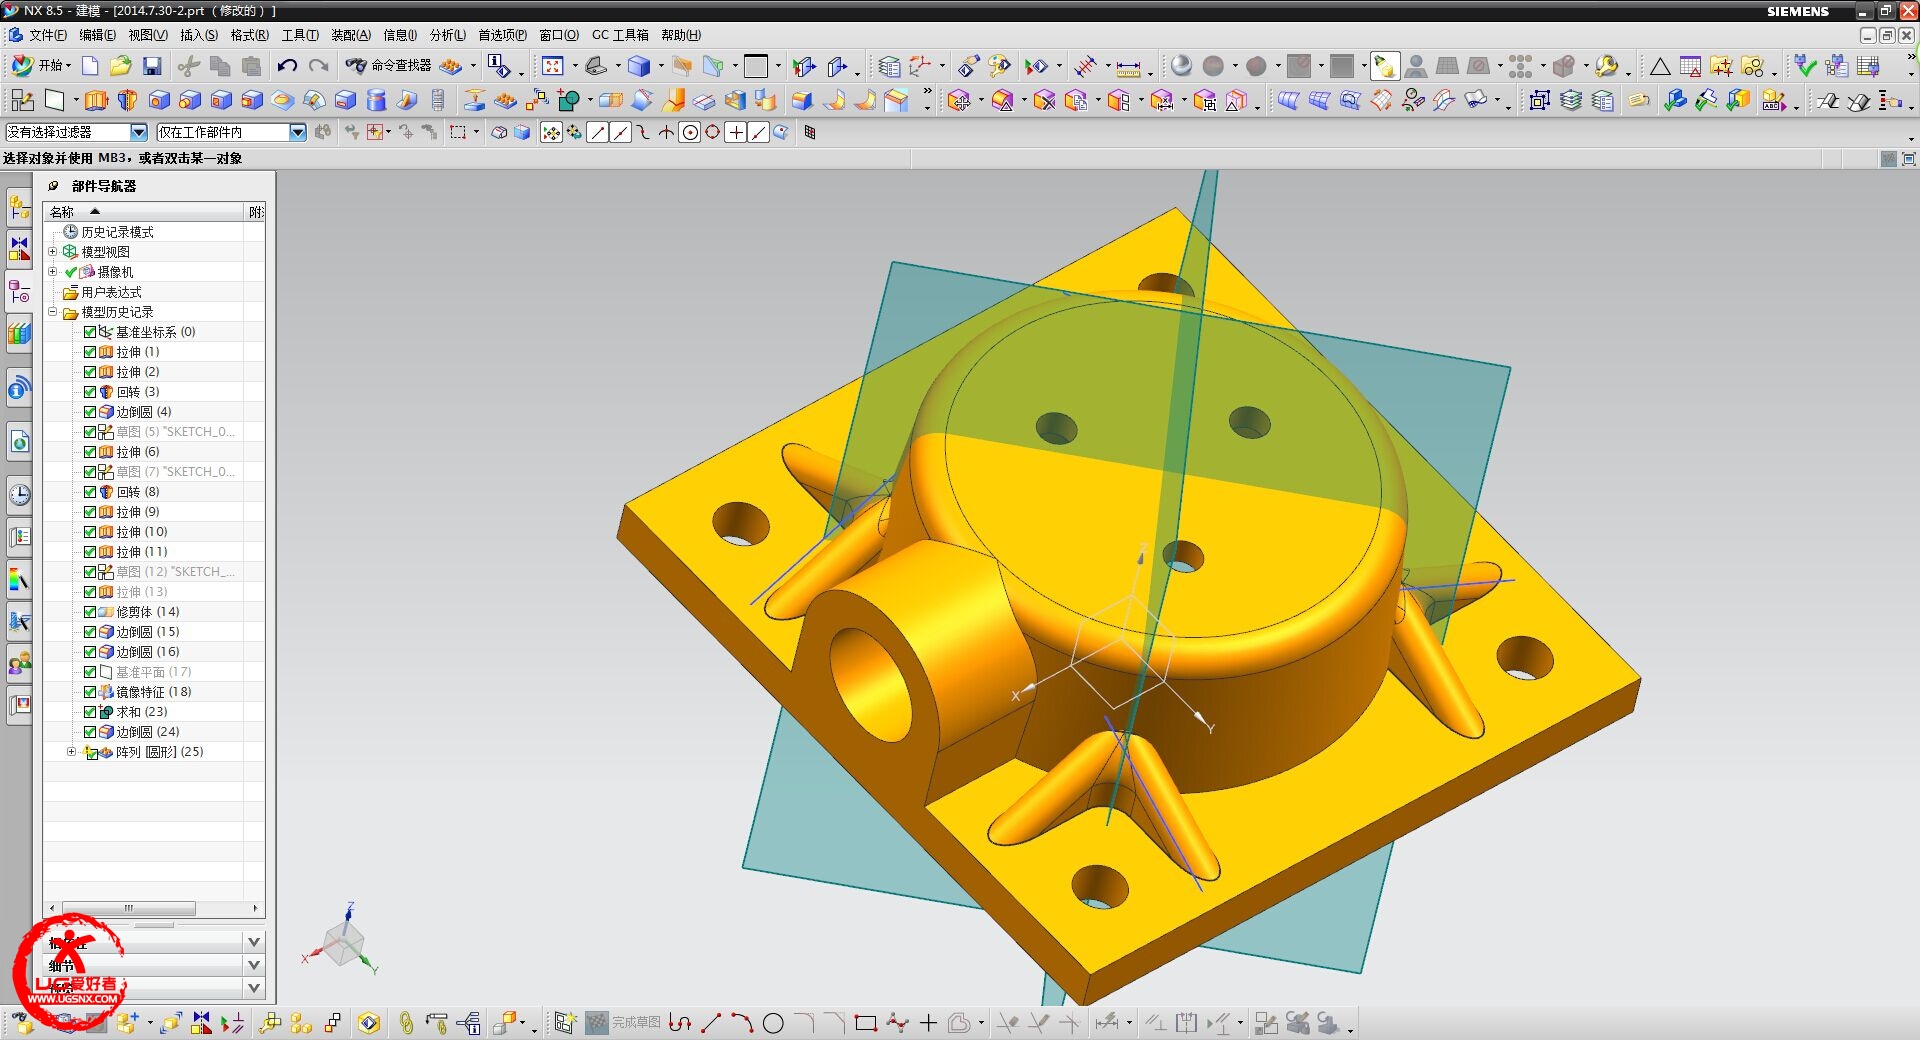Toggle the 修剪体 (14) checkbox
This screenshot has width=1920, height=1040.
(x=90, y=612)
